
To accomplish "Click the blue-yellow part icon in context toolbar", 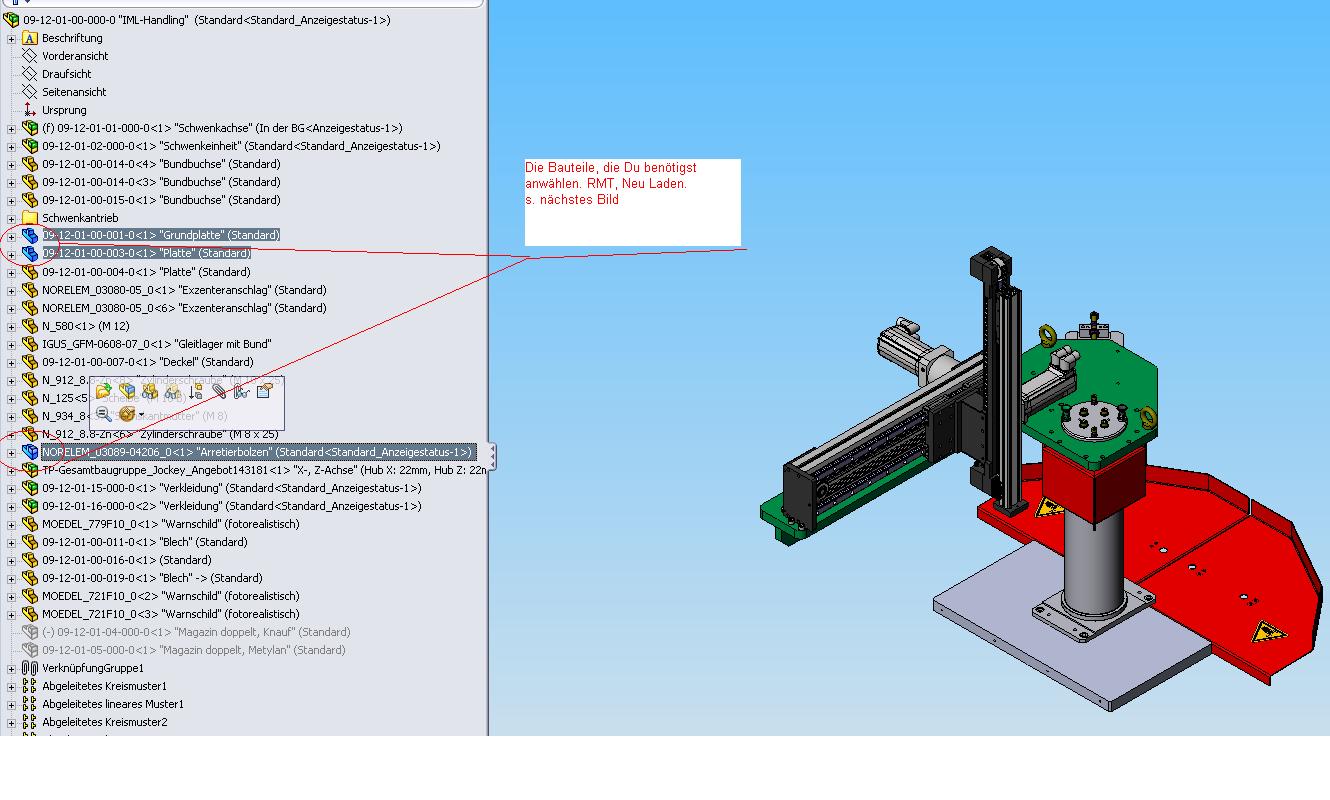I will pyautogui.click(x=126, y=391).
